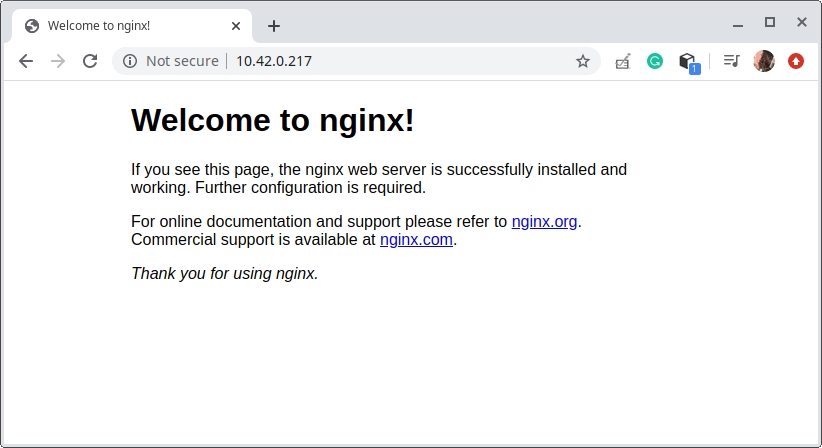Click the address bar showing 10.42.0.217
Image resolution: width=822 pixels, height=448 pixels.
[356, 61]
